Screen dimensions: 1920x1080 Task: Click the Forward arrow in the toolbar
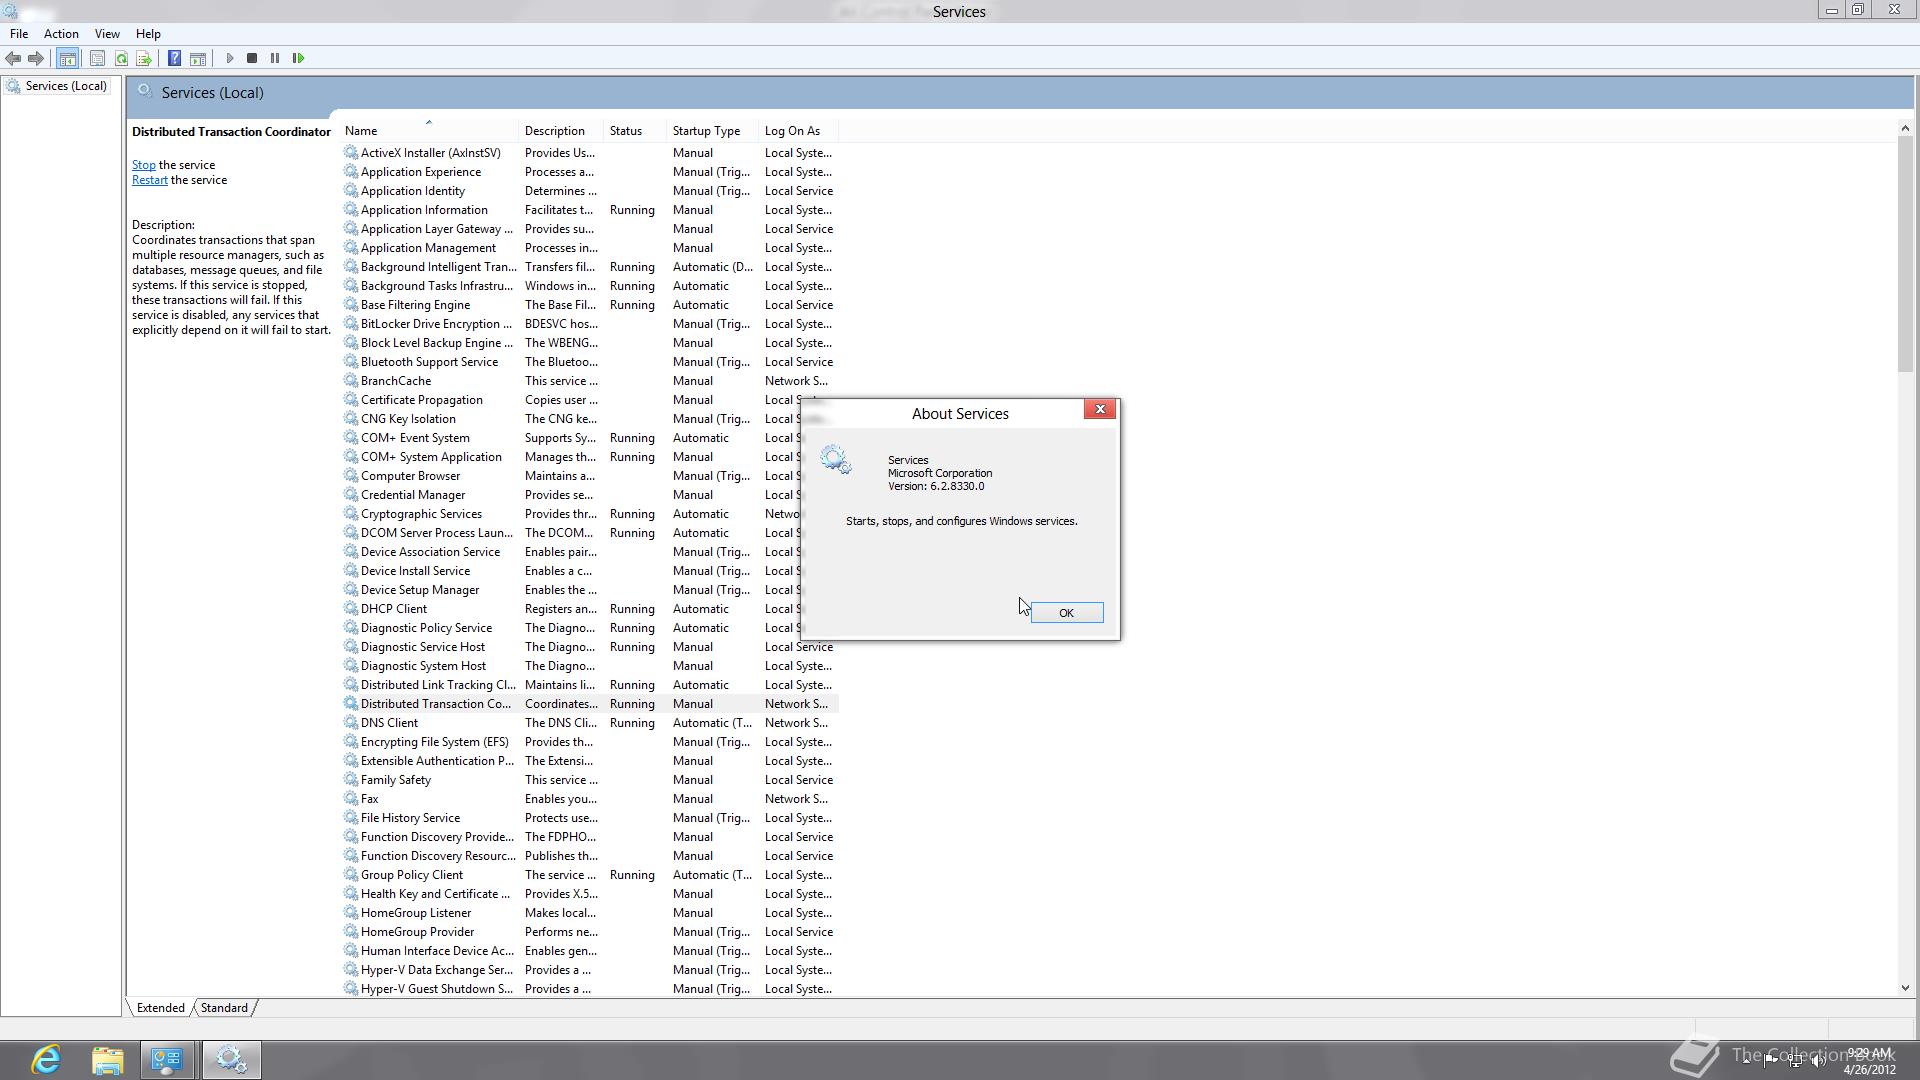point(36,58)
